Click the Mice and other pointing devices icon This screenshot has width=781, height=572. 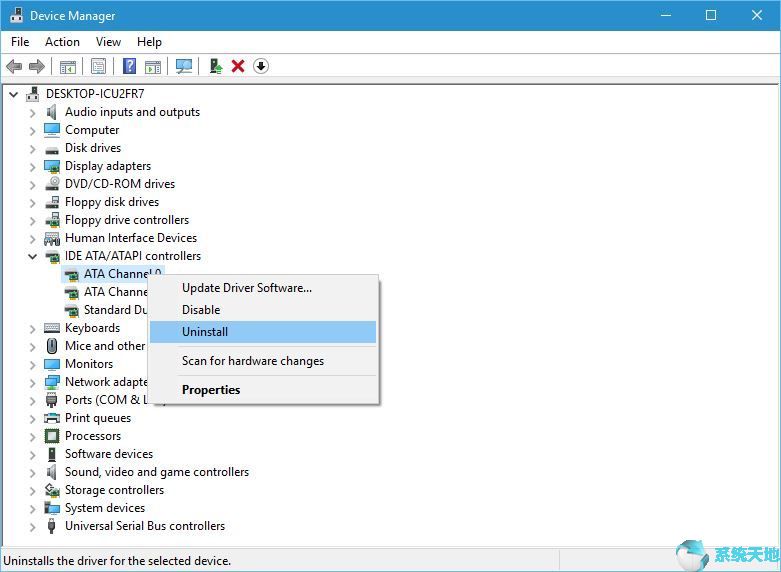tap(52, 346)
